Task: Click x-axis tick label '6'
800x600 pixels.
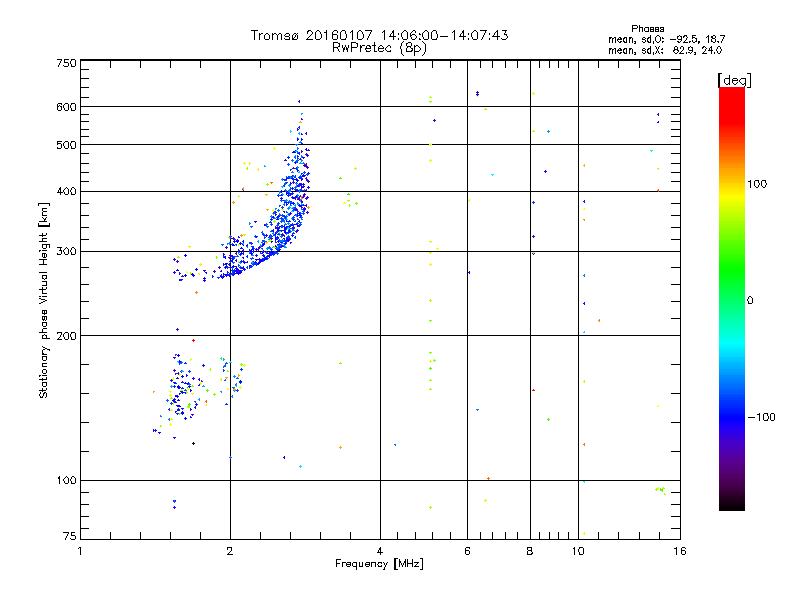Action: coord(467,552)
